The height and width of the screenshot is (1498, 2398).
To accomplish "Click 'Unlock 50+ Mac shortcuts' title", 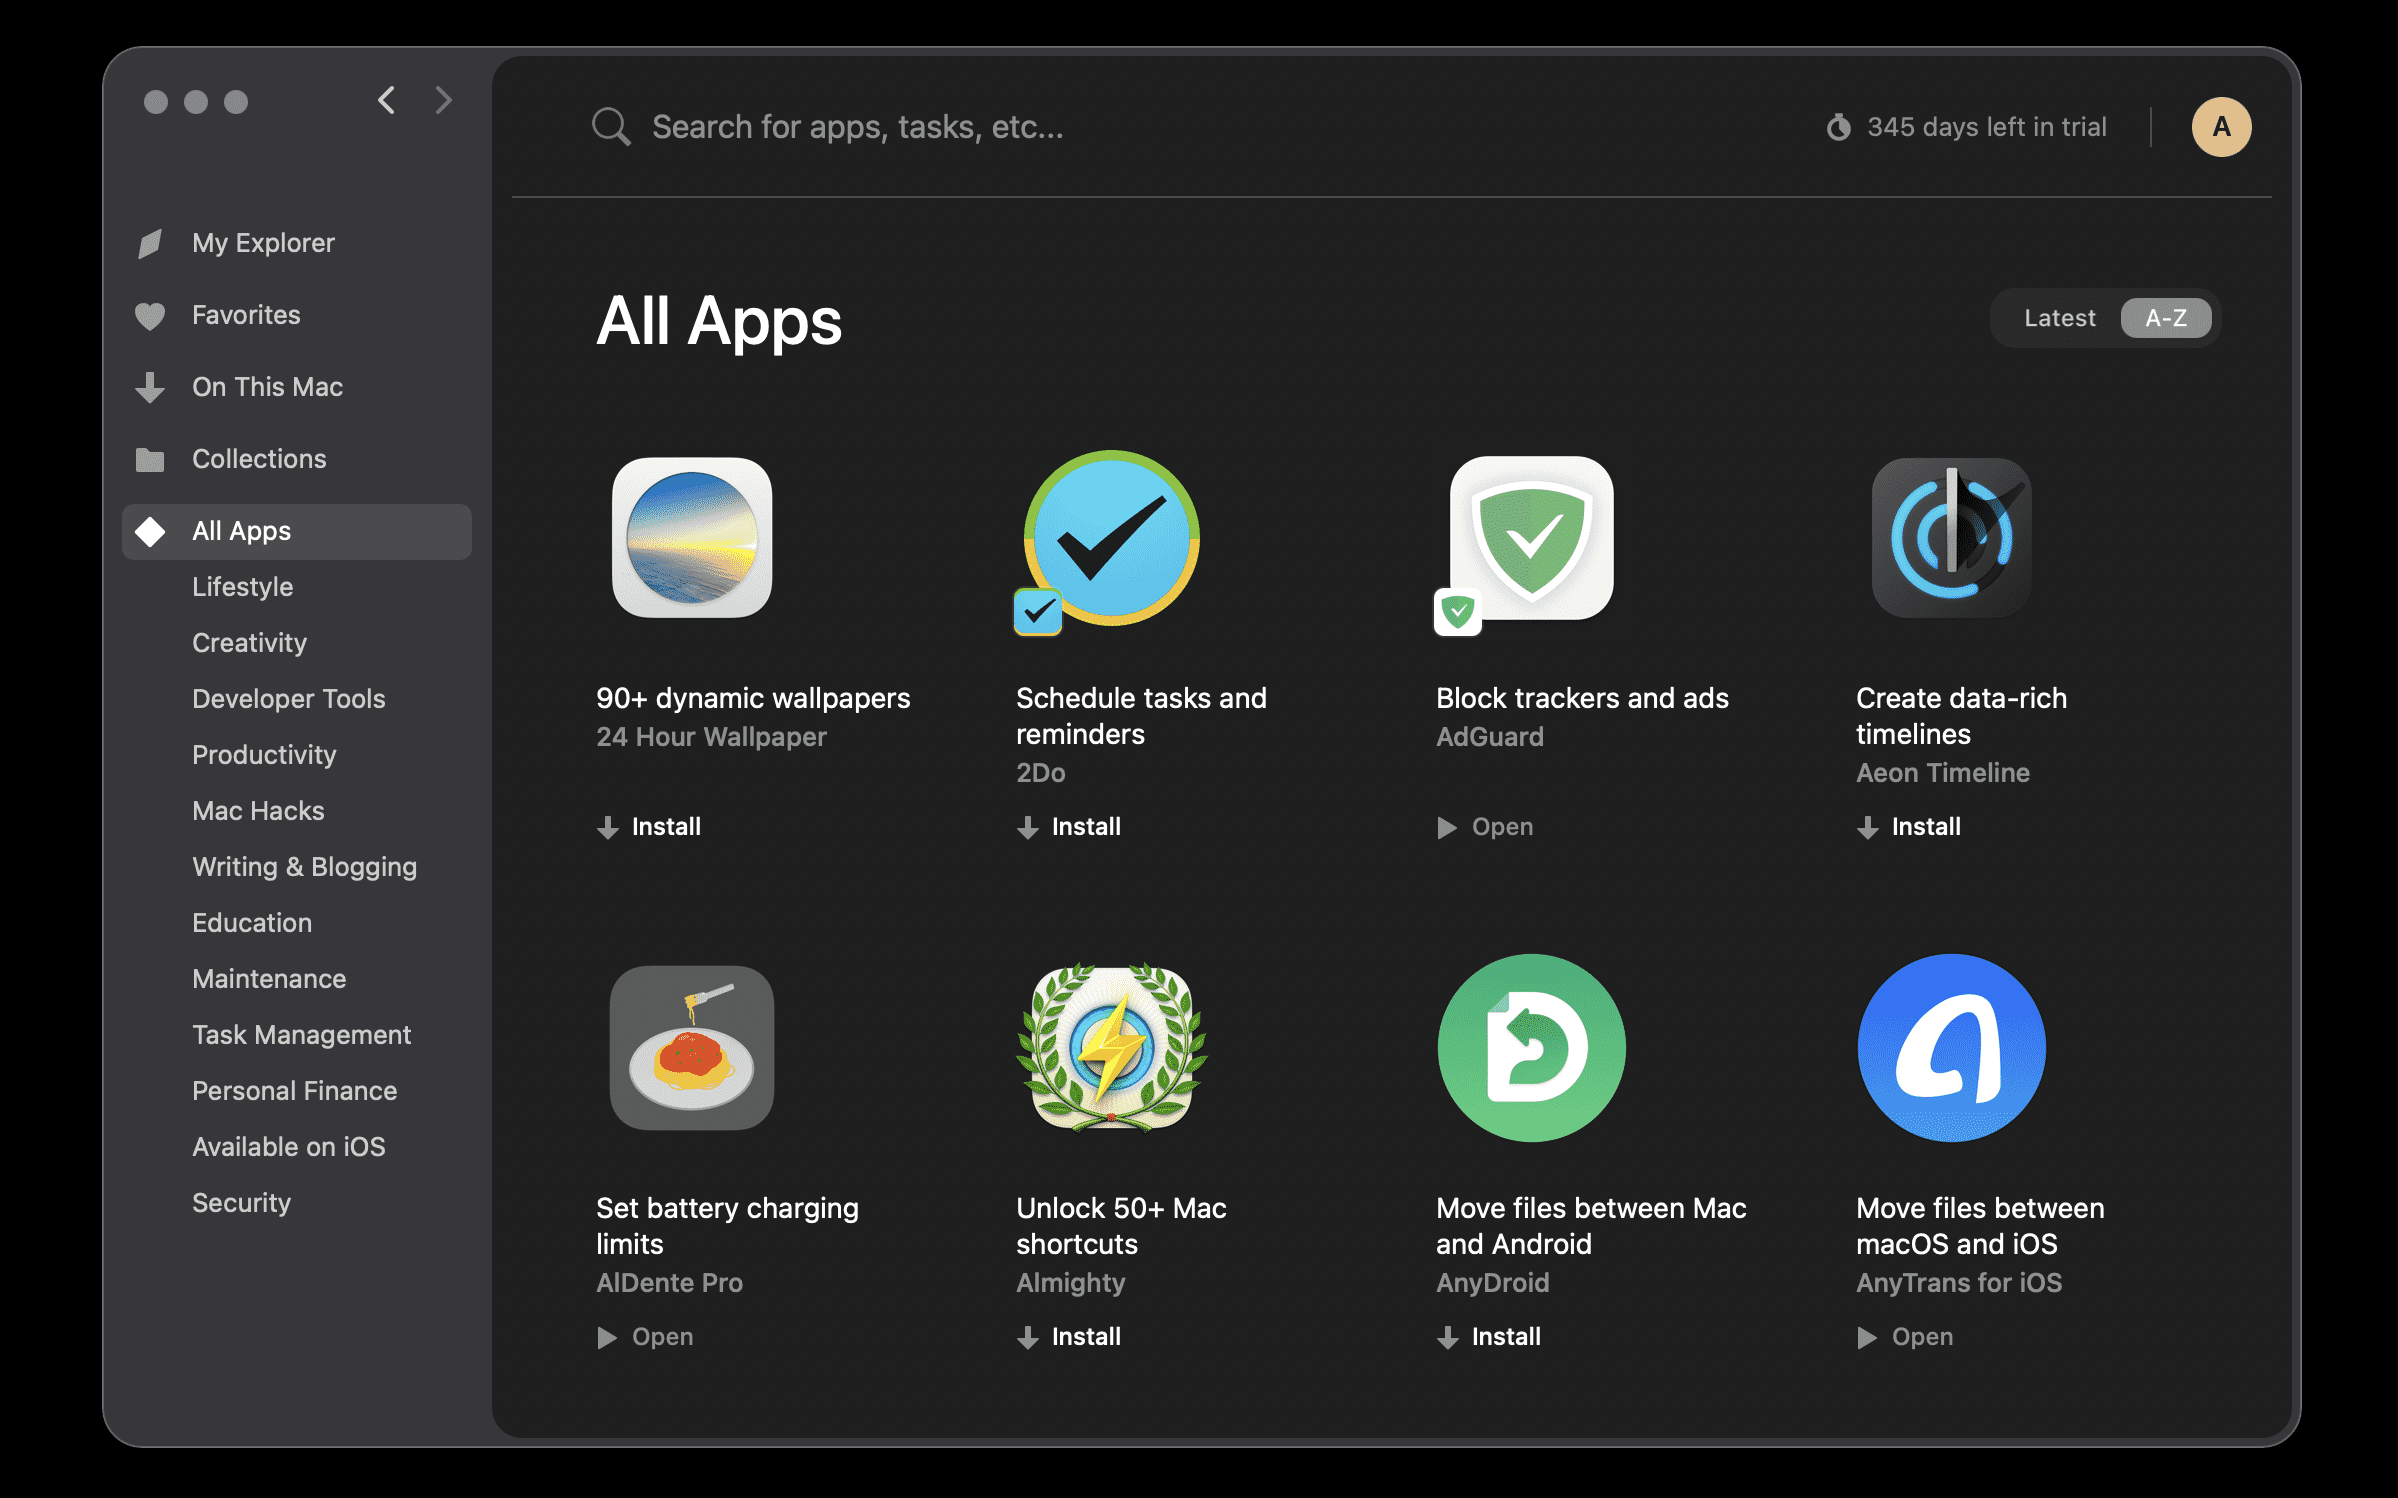I will [x=1121, y=1226].
